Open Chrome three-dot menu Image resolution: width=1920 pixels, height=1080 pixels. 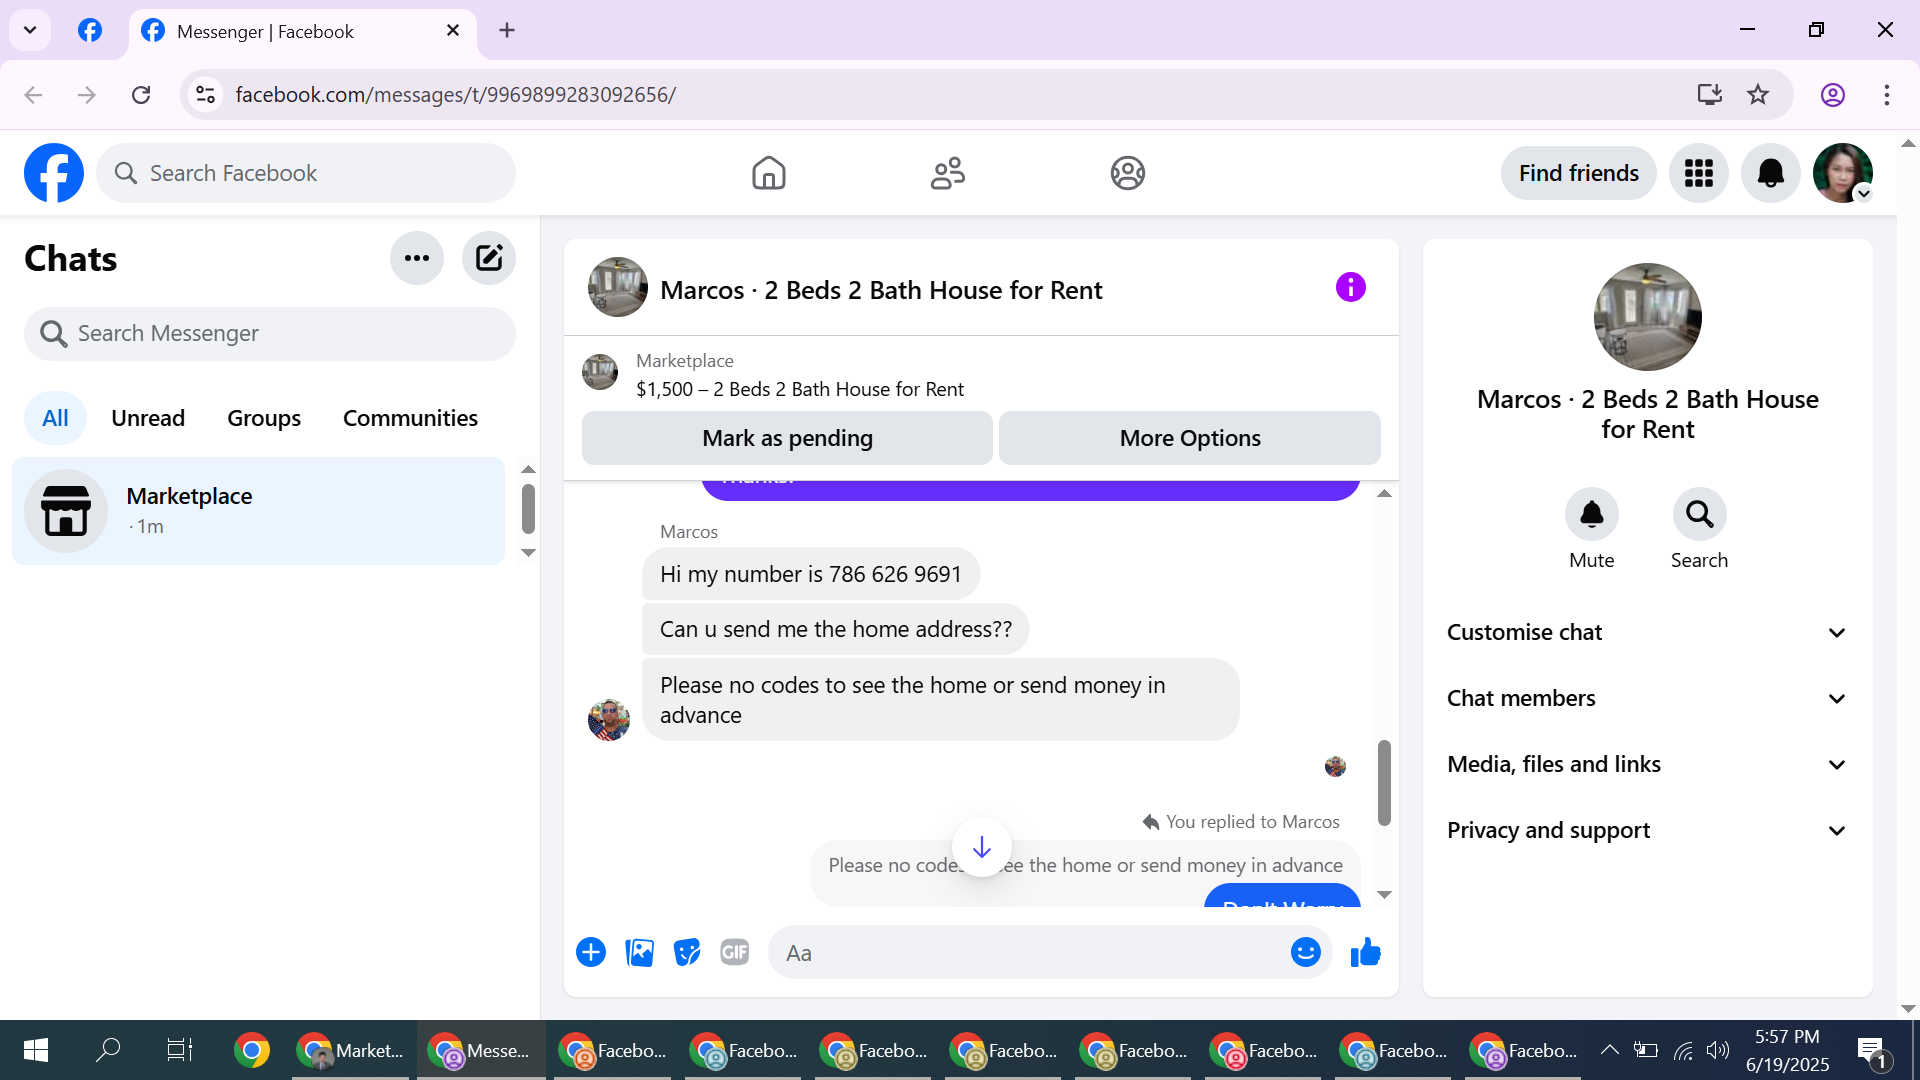[1887, 94]
